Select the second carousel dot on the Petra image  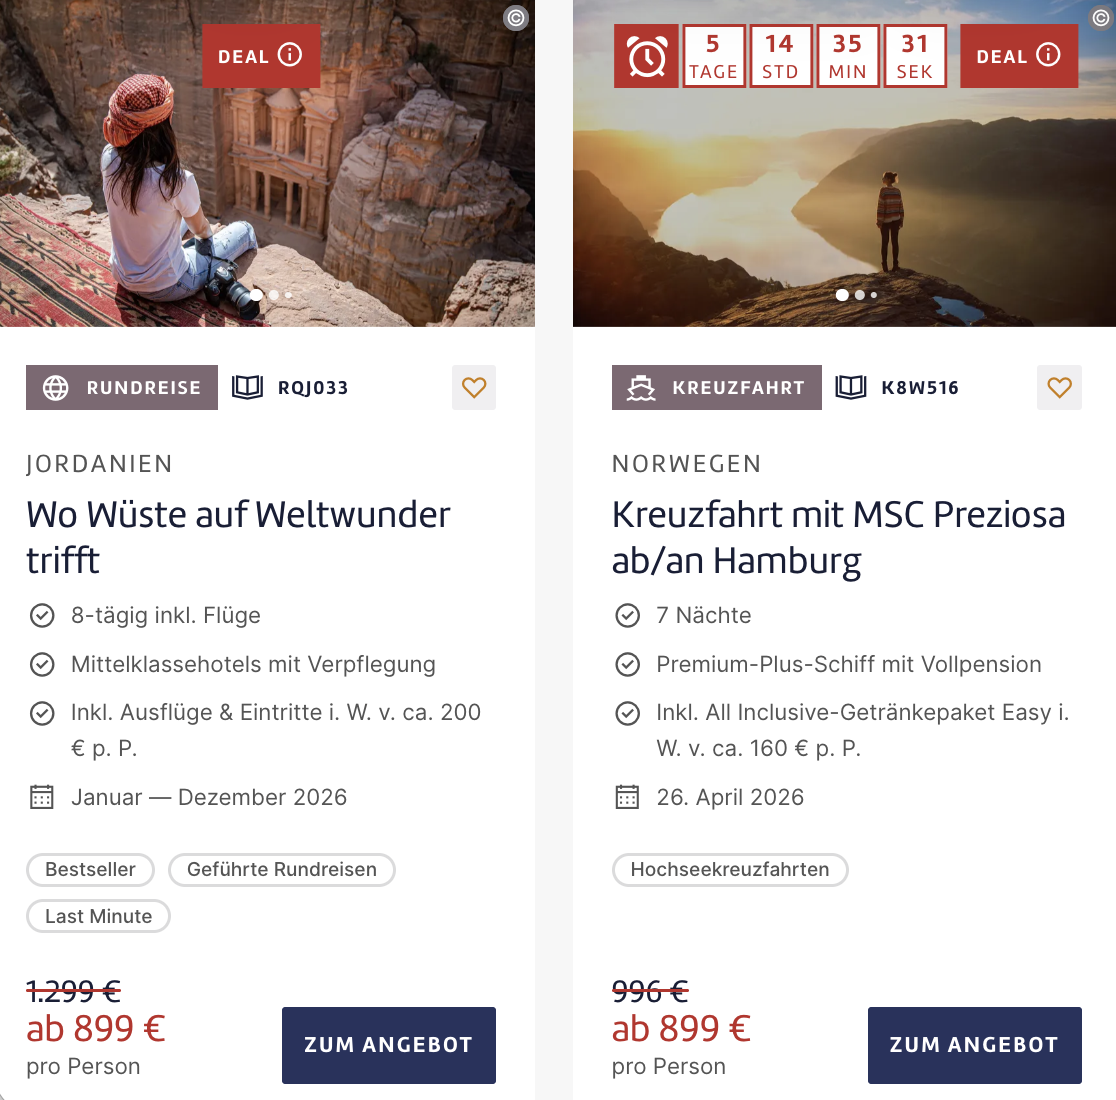point(272,295)
